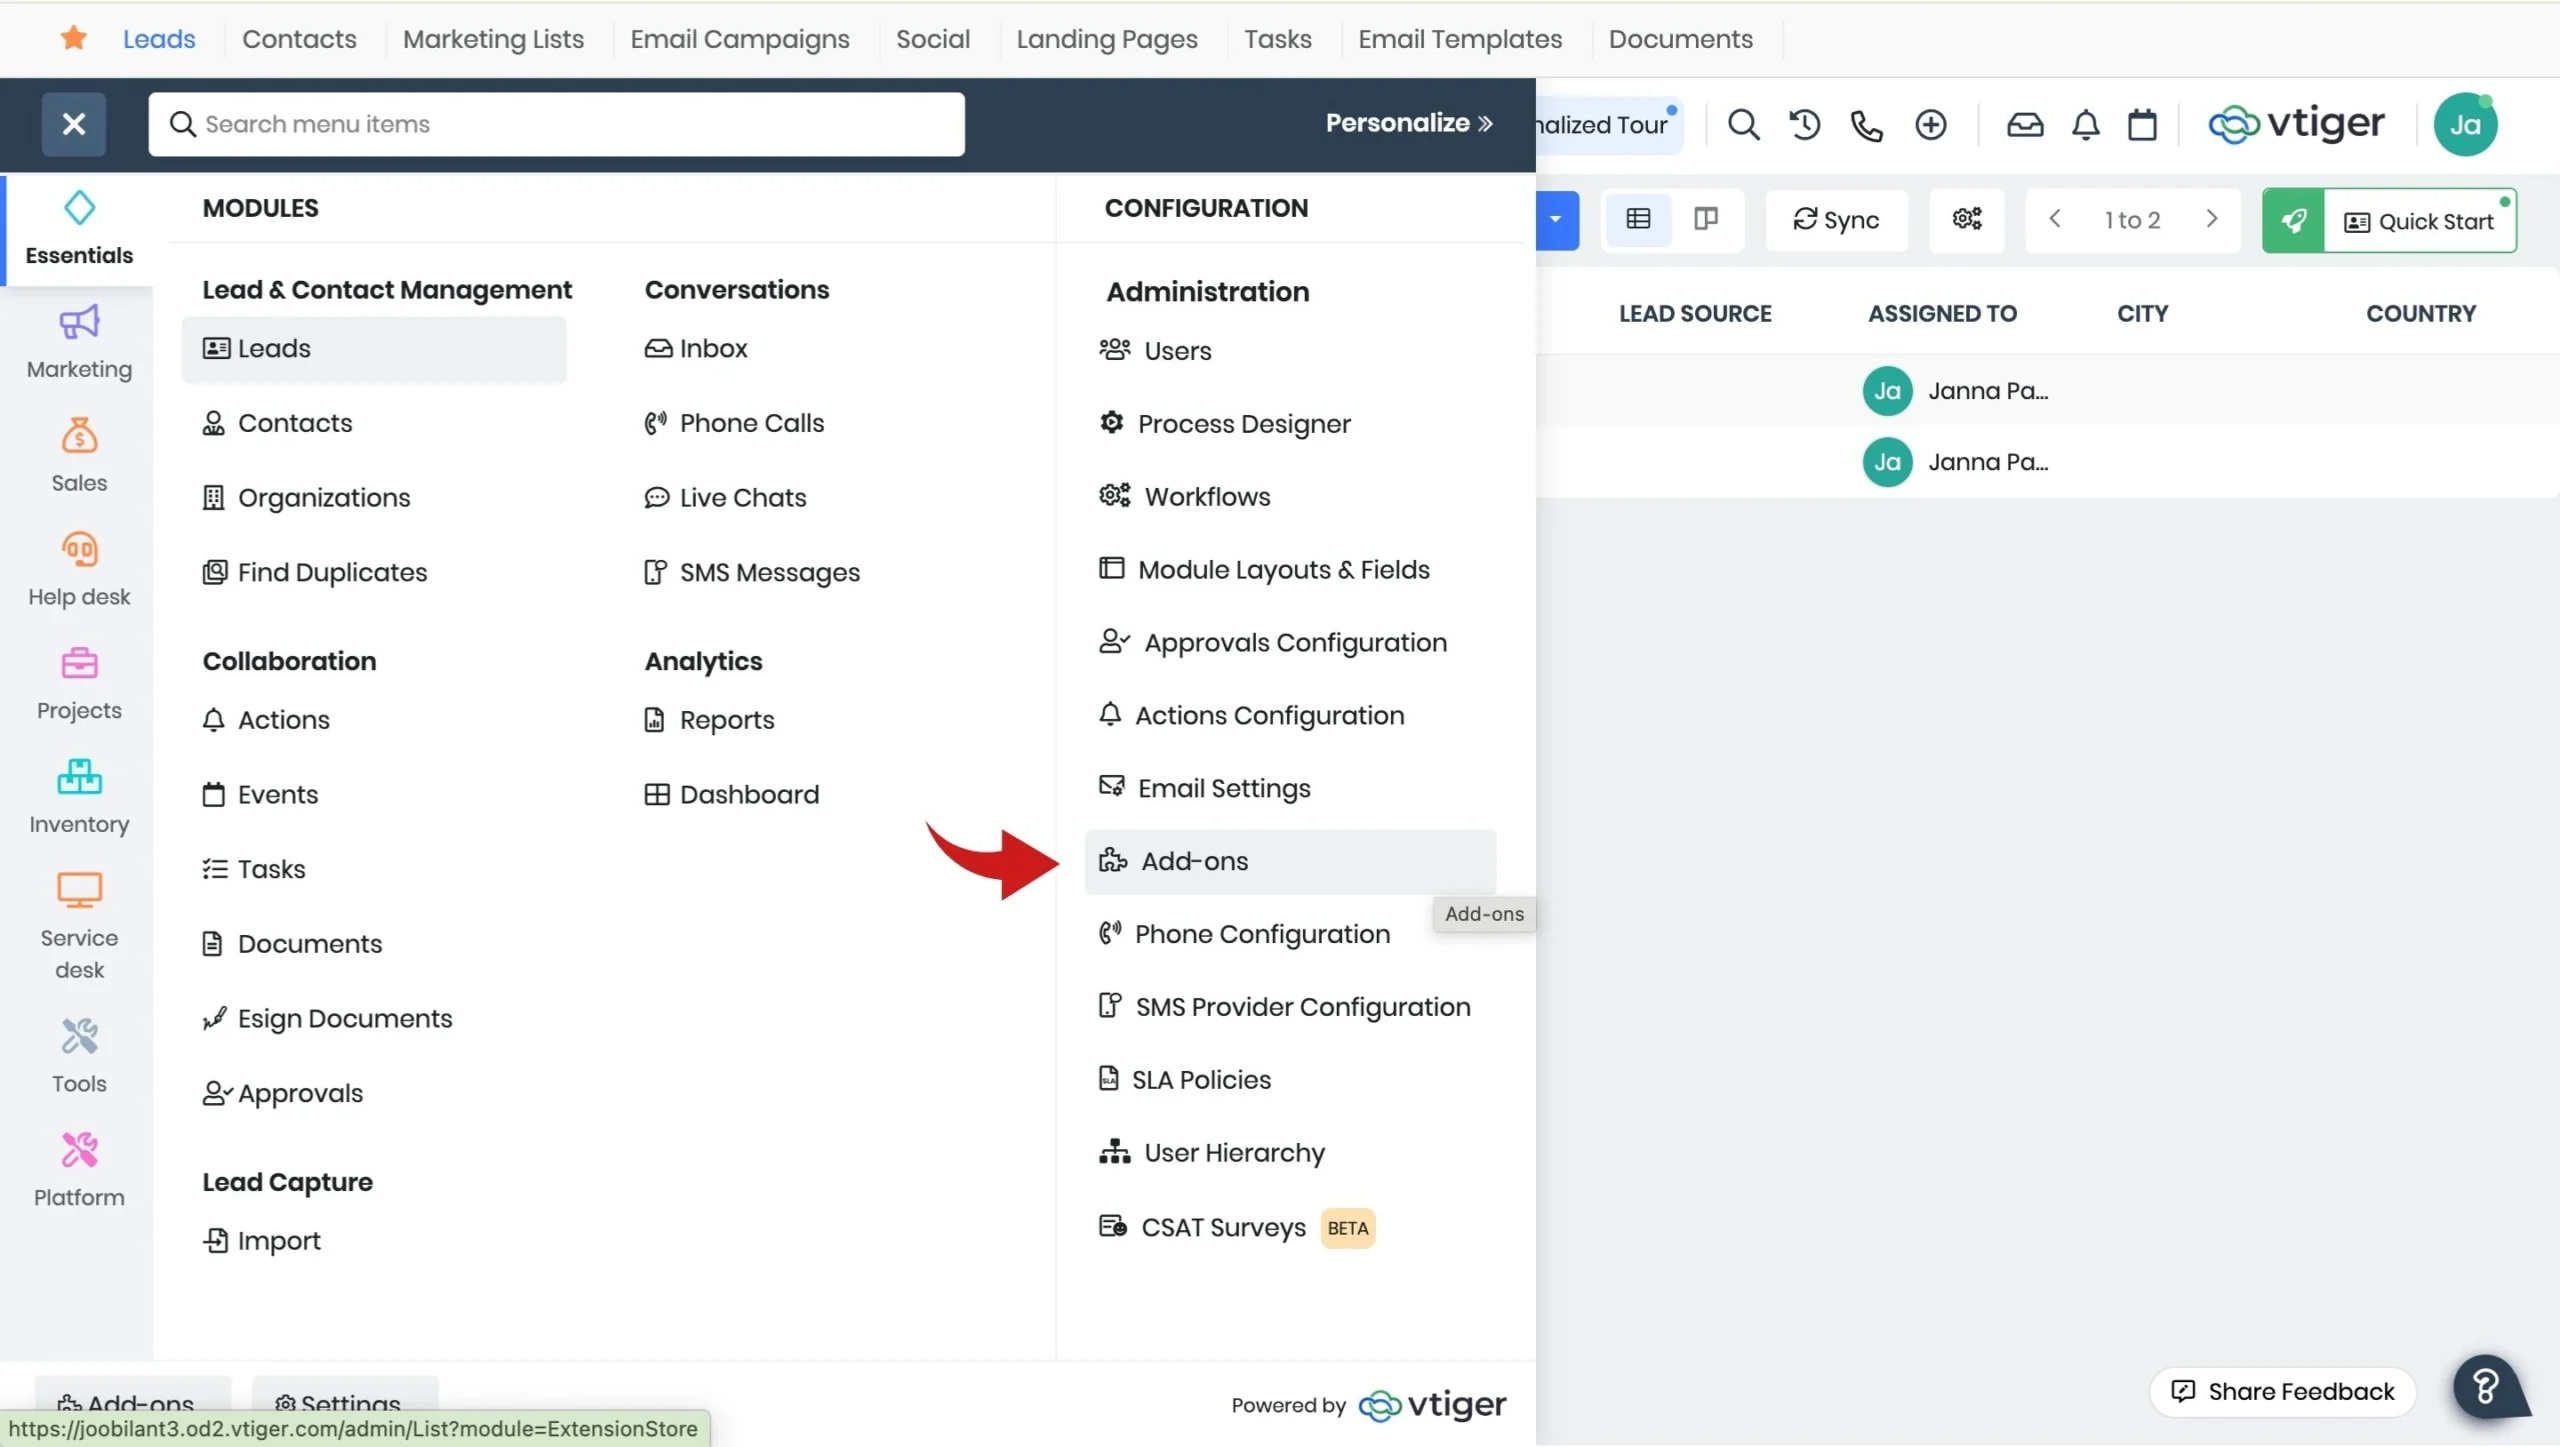Click the phone dialer icon
This screenshot has width=2560, height=1447.
[1866, 125]
